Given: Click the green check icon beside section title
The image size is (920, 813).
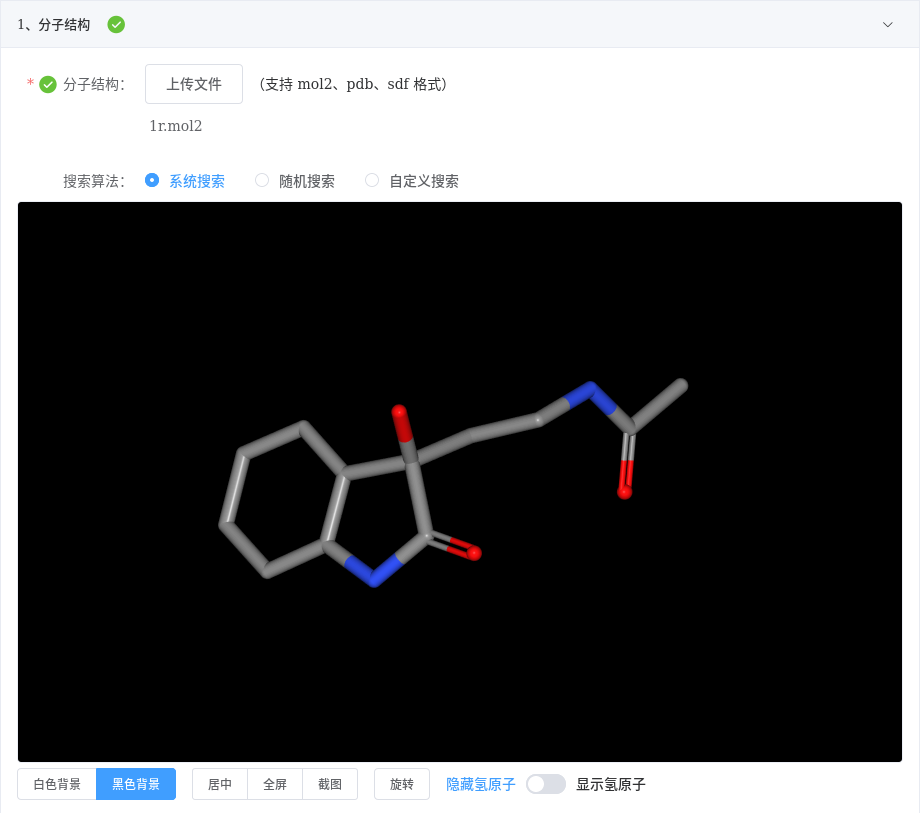Looking at the screenshot, I should tap(116, 25).
